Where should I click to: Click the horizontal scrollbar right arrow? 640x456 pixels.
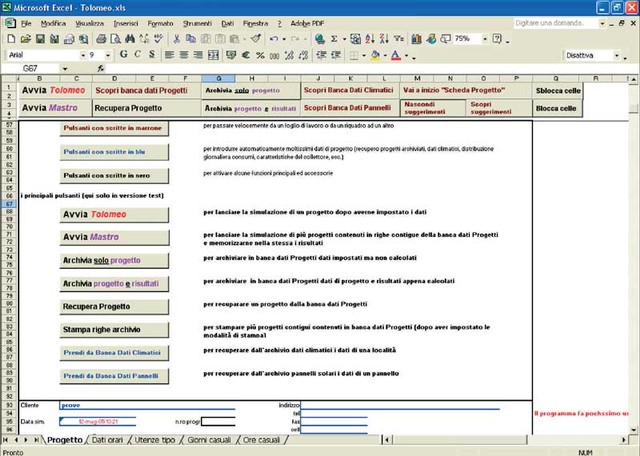[624, 440]
